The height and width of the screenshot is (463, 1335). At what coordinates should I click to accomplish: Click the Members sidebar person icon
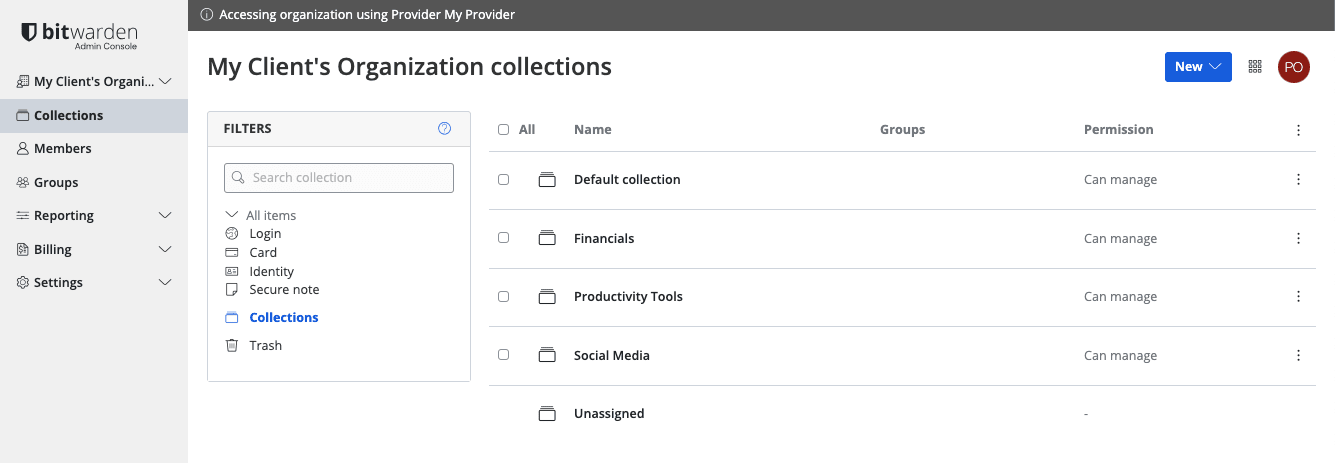point(23,148)
